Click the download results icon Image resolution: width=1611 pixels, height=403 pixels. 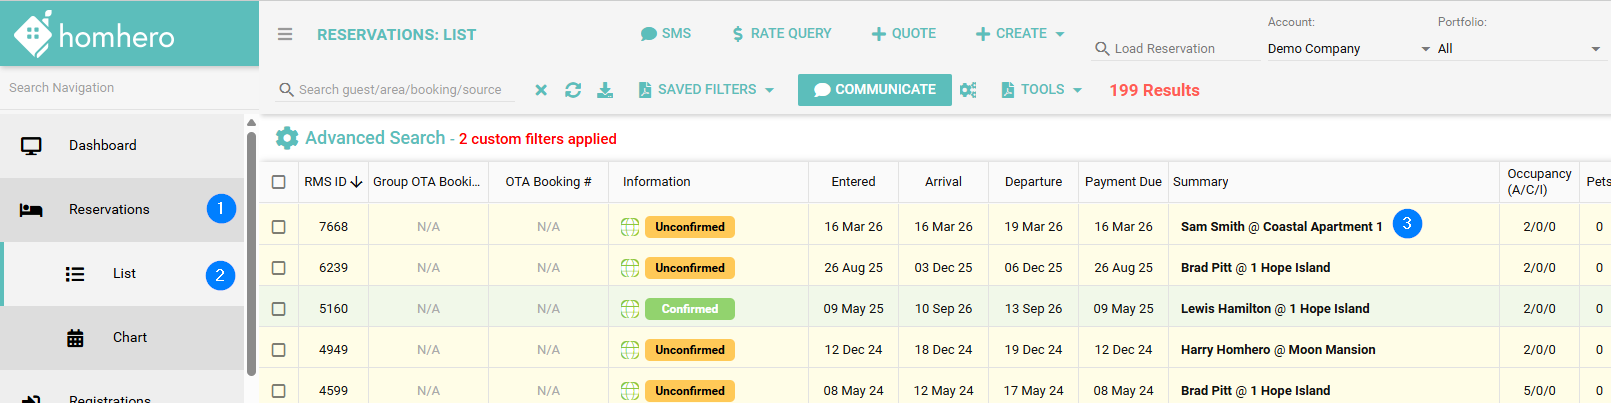coord(605,90)
